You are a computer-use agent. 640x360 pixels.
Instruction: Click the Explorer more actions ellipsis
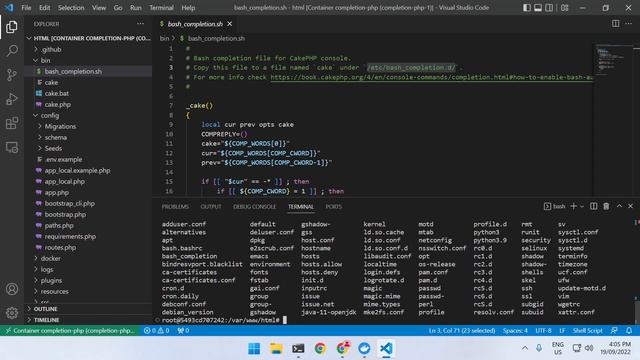[x=140, y=24]
